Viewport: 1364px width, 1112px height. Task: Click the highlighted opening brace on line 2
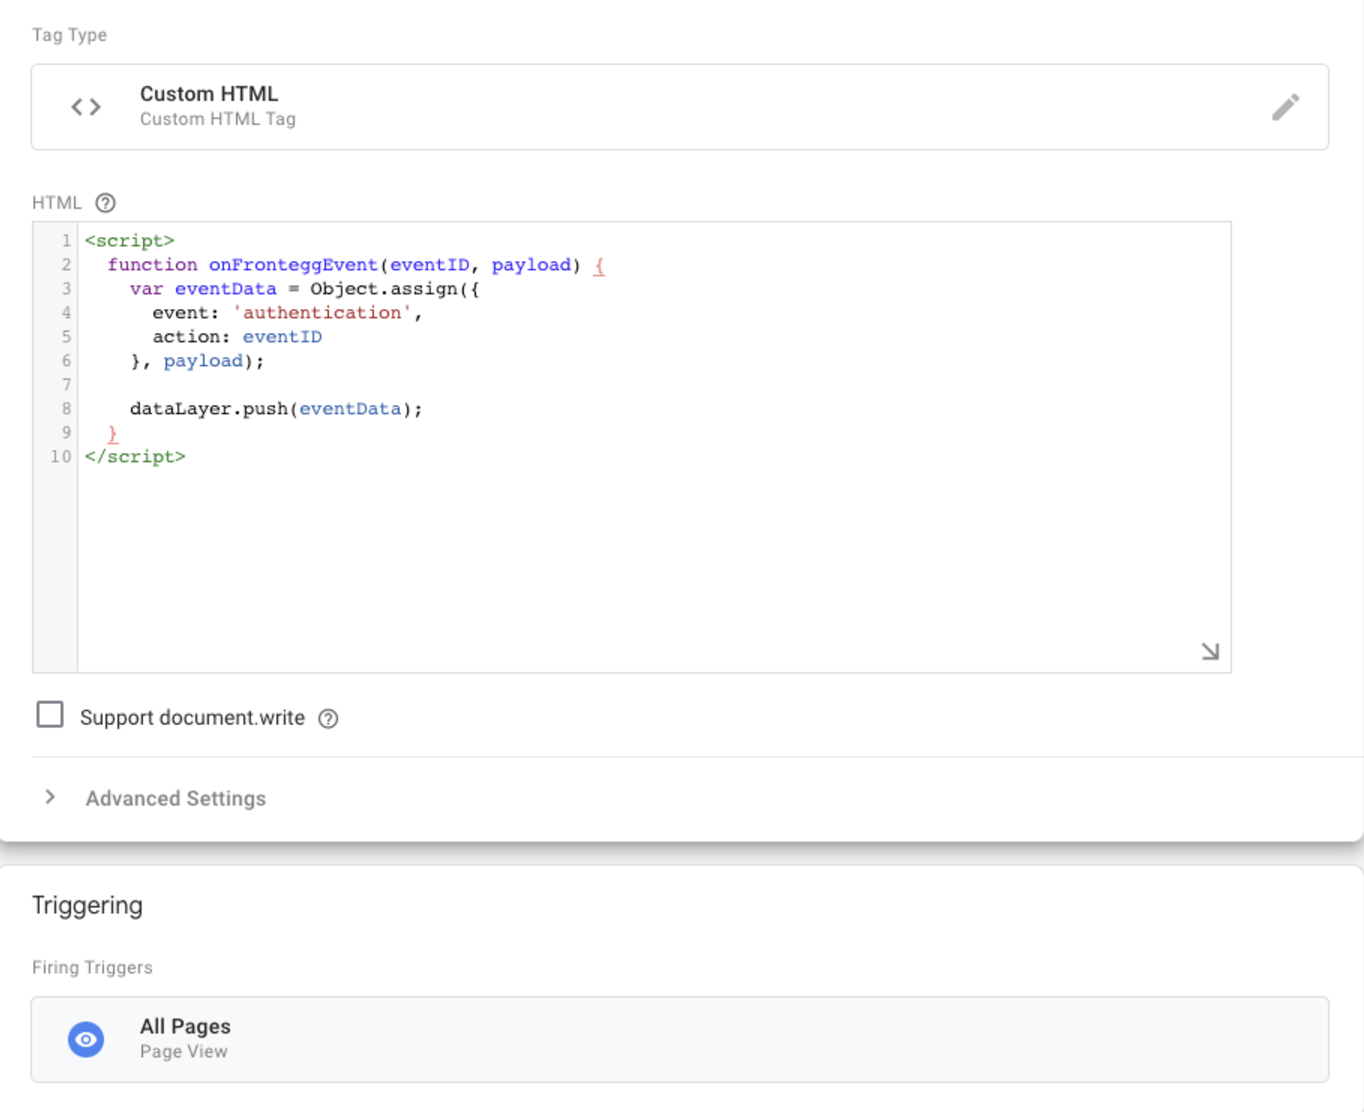point(599,266)
